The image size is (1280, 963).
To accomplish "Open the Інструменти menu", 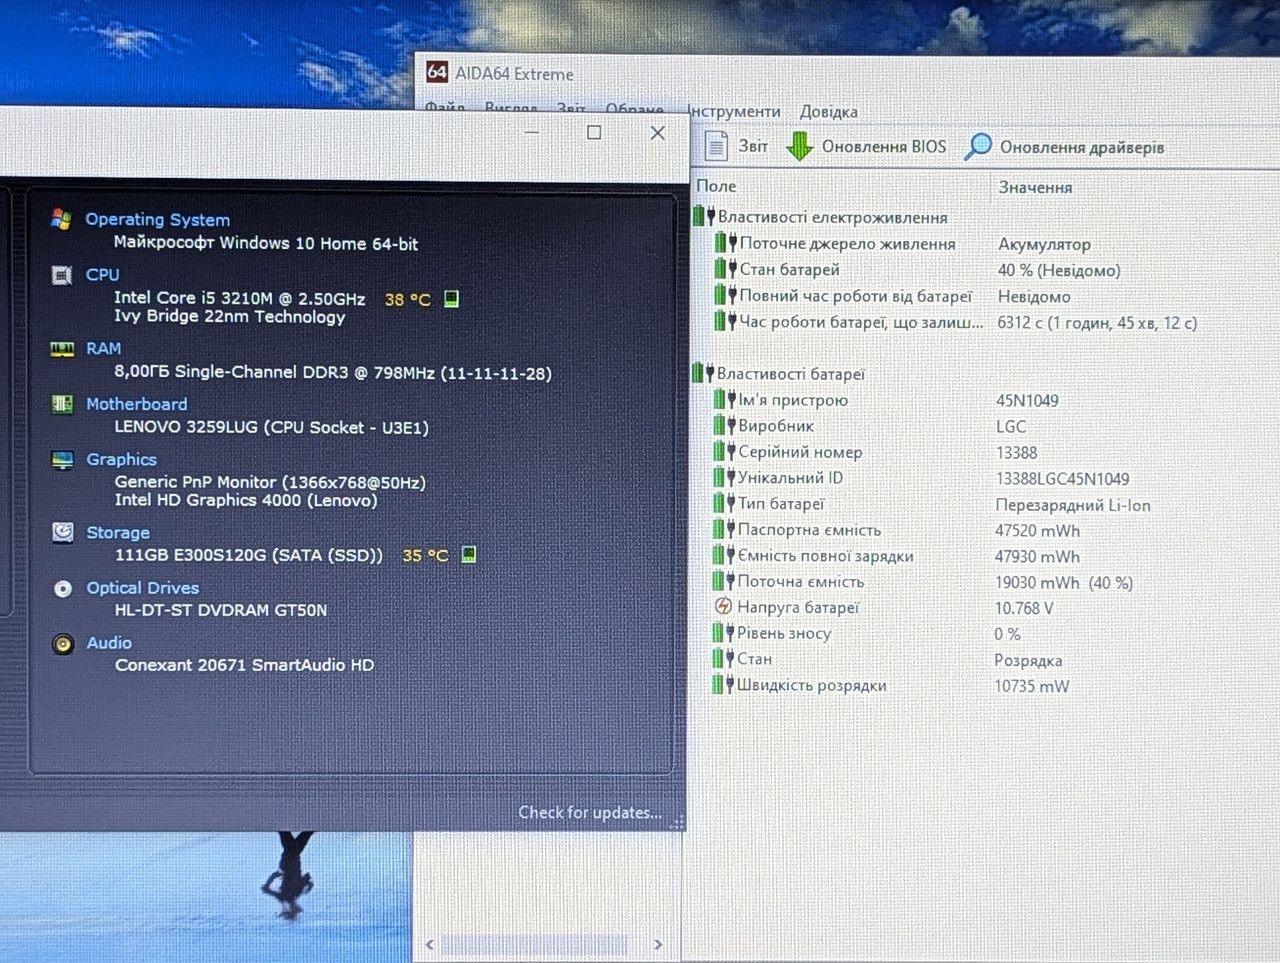I will [735, 111].
